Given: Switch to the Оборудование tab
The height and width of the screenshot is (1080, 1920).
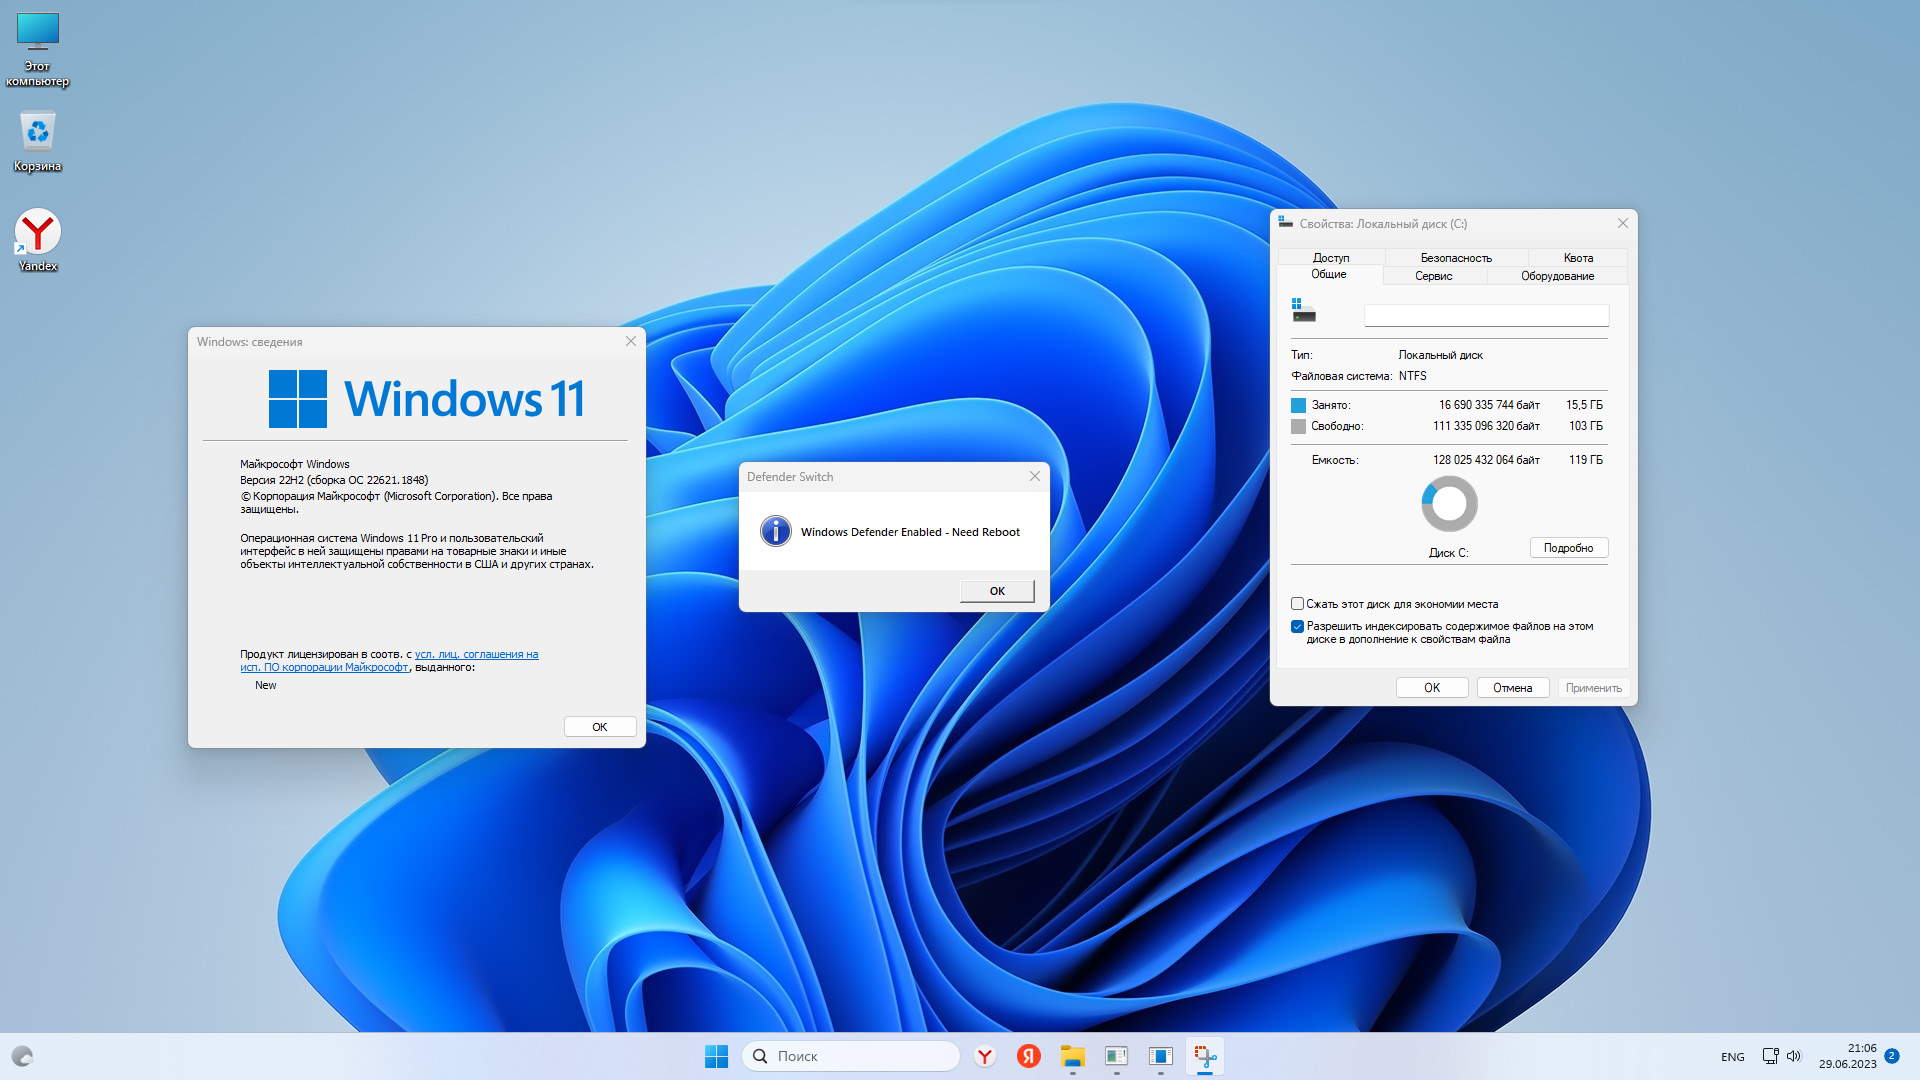Looking at the screenshot, I should click(x=1557, y=276).
